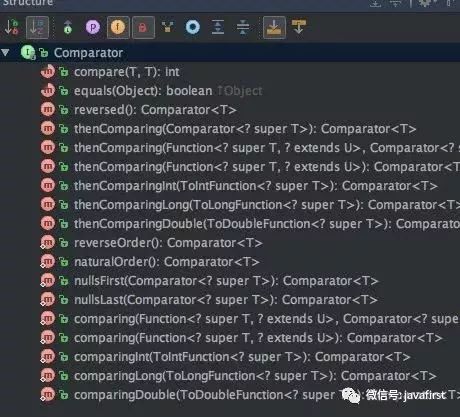Click method icon of thenComparingDouble row

47,223
